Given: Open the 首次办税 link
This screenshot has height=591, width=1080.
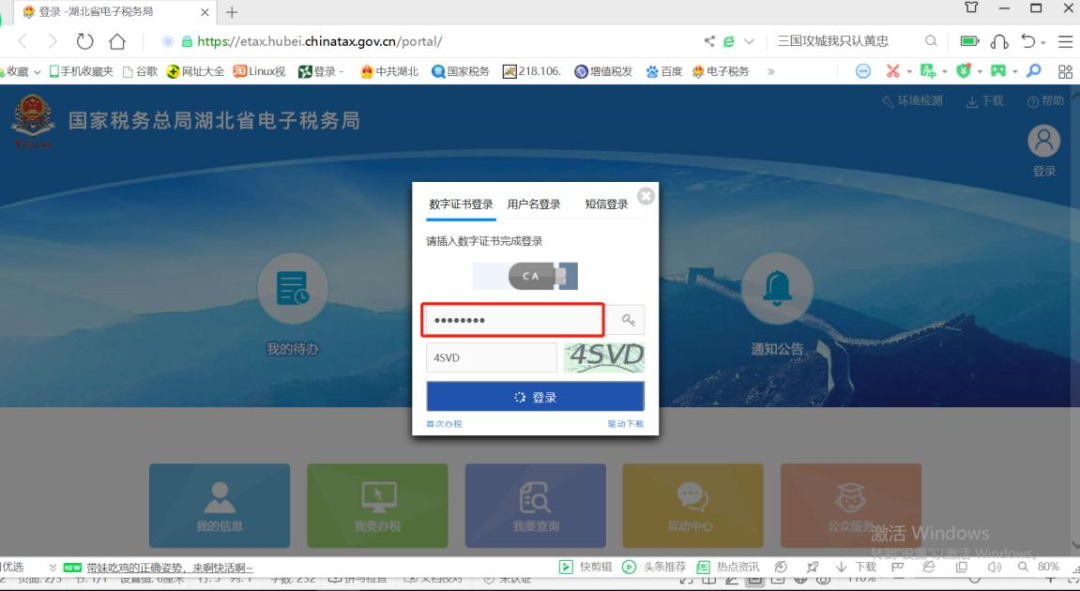Looking at the screenshot, I should [x=444, y=424].
